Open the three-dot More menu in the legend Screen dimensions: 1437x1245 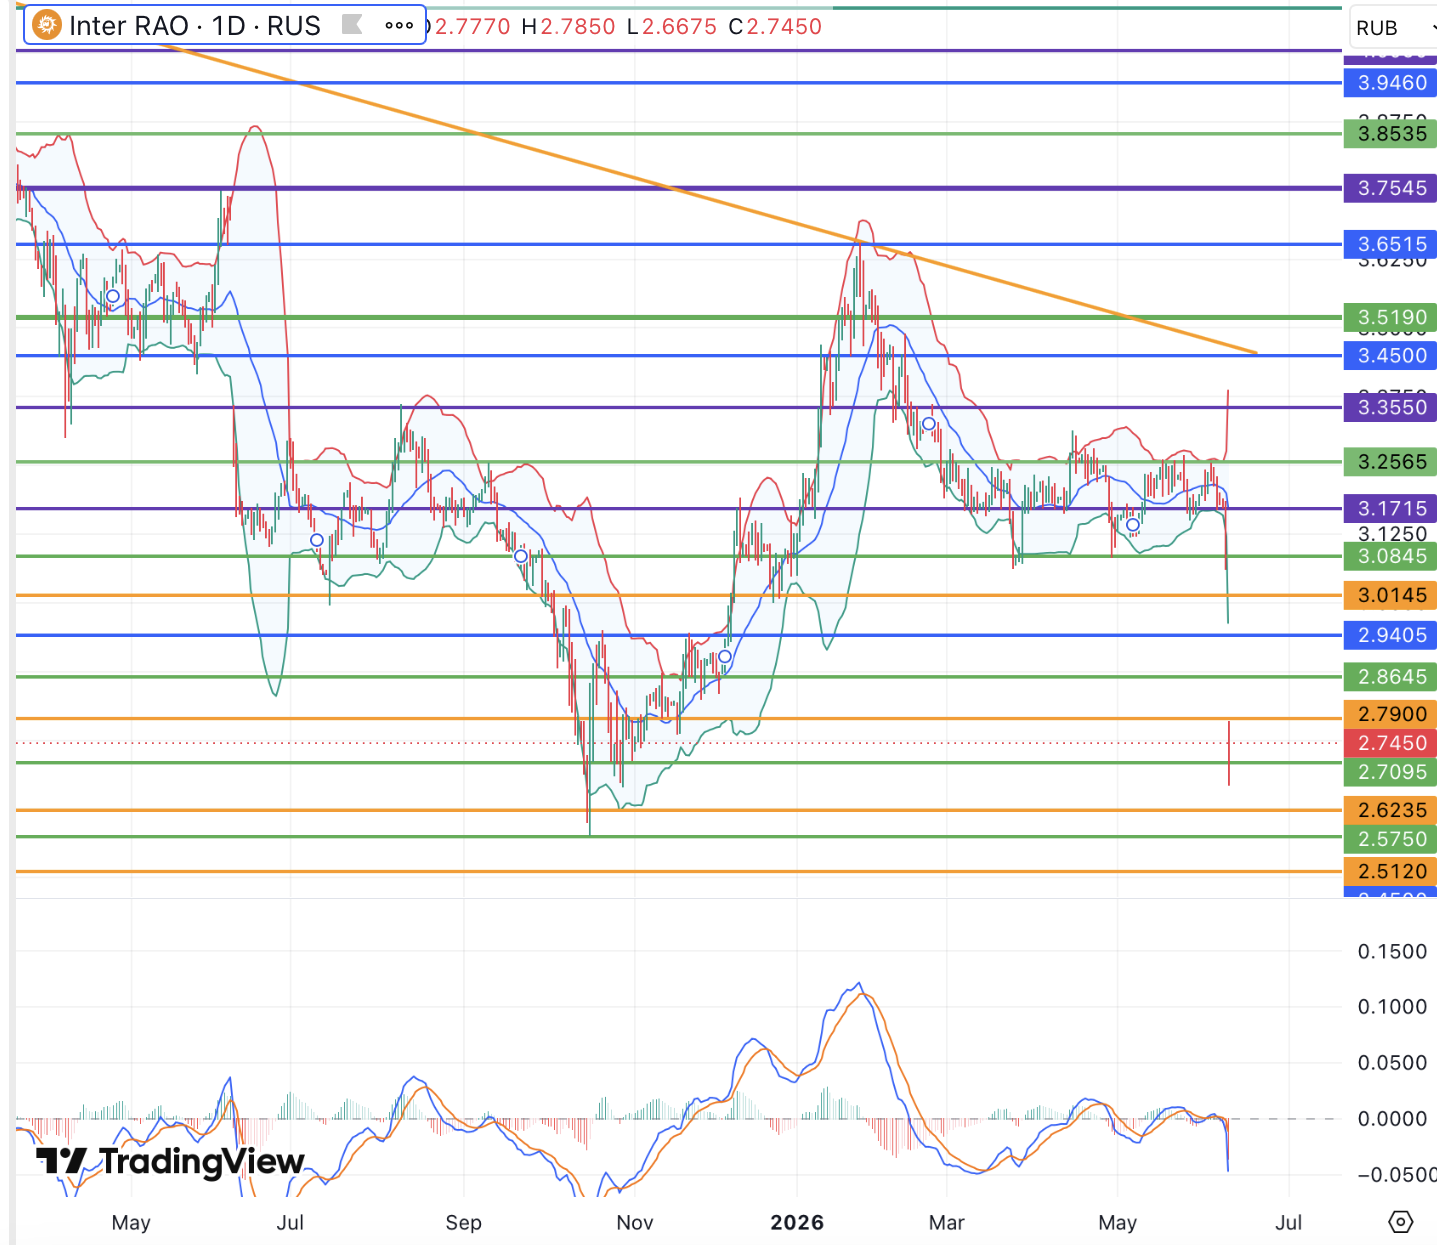point(399,25)
